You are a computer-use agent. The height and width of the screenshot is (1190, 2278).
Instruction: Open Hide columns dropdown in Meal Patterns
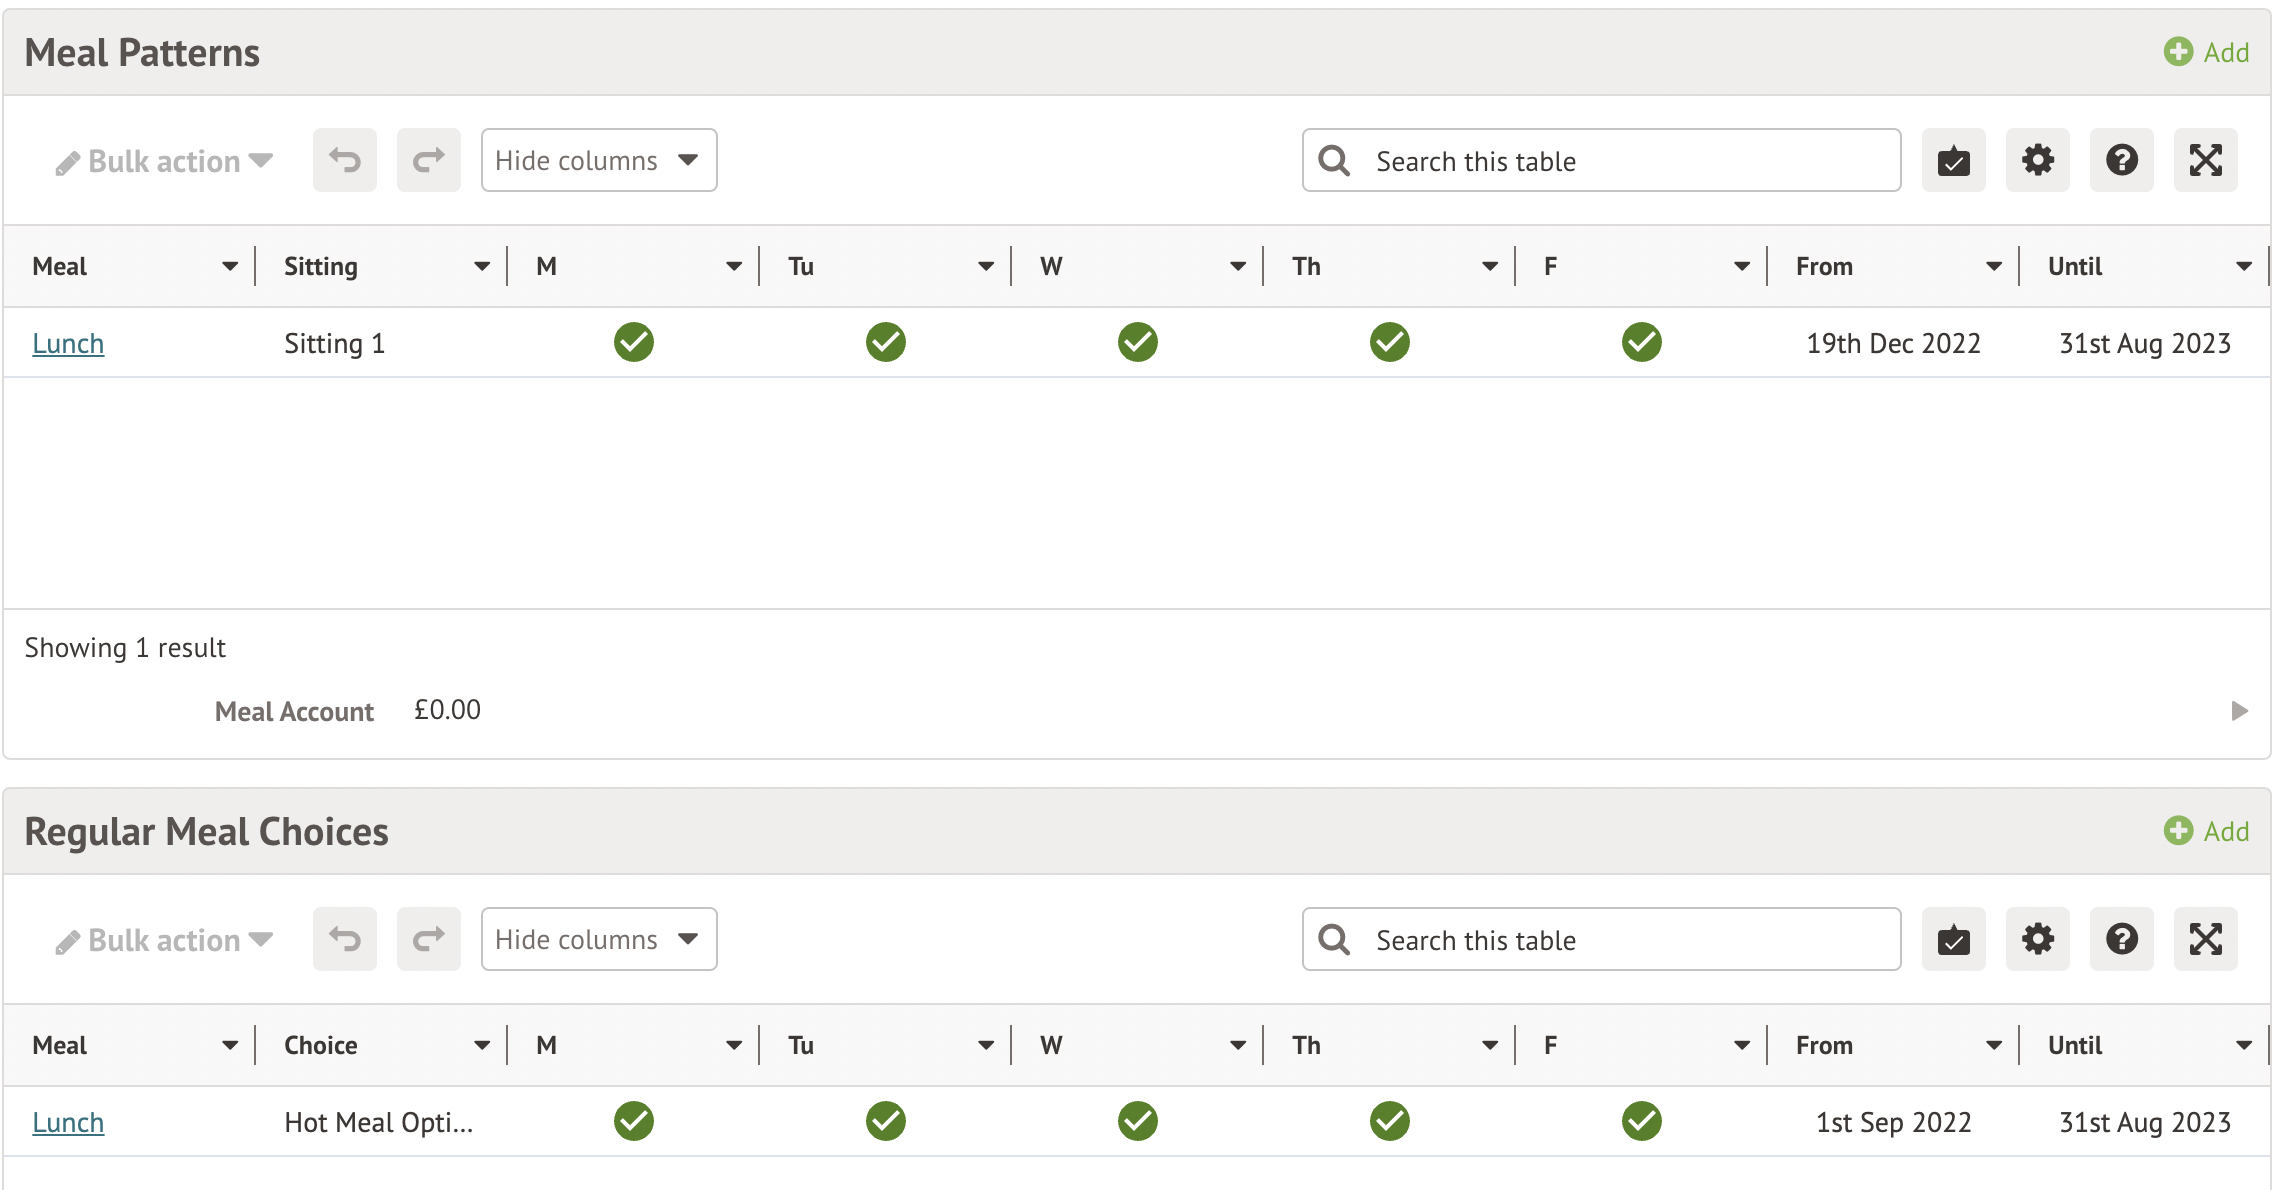[598, 160]
